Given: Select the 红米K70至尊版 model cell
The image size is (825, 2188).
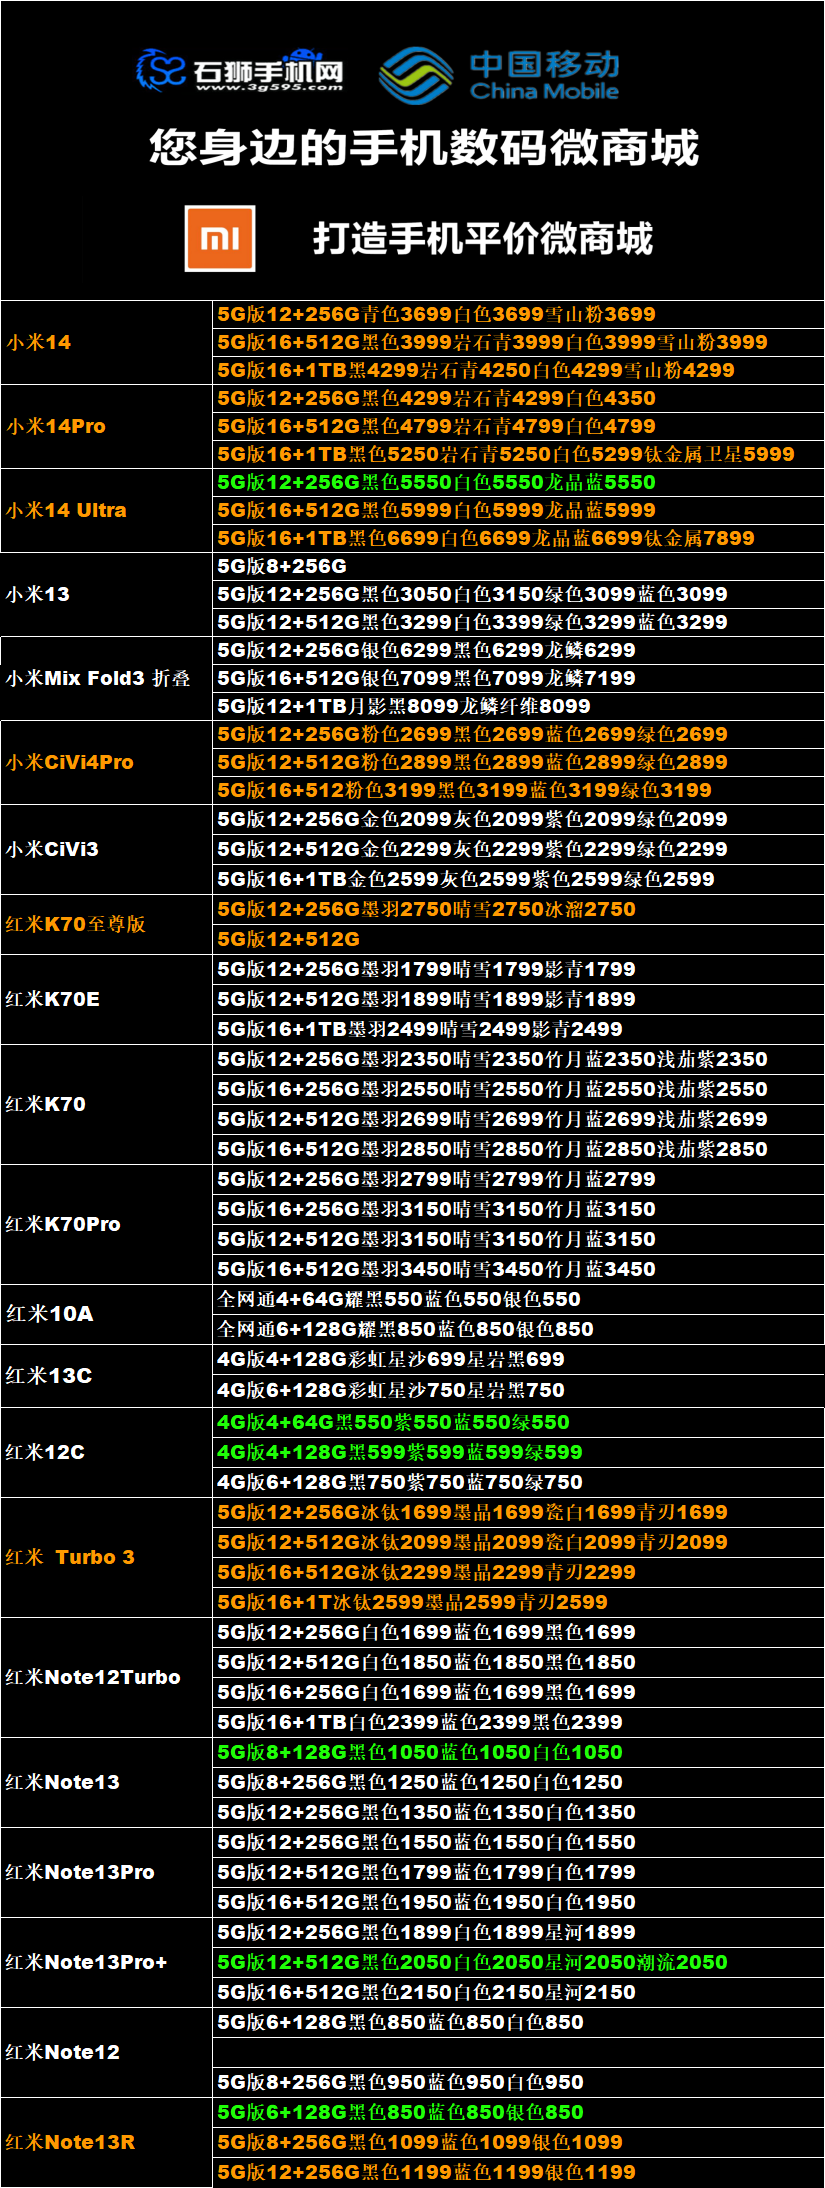Looking at the screenshot, I should point(107,924).
